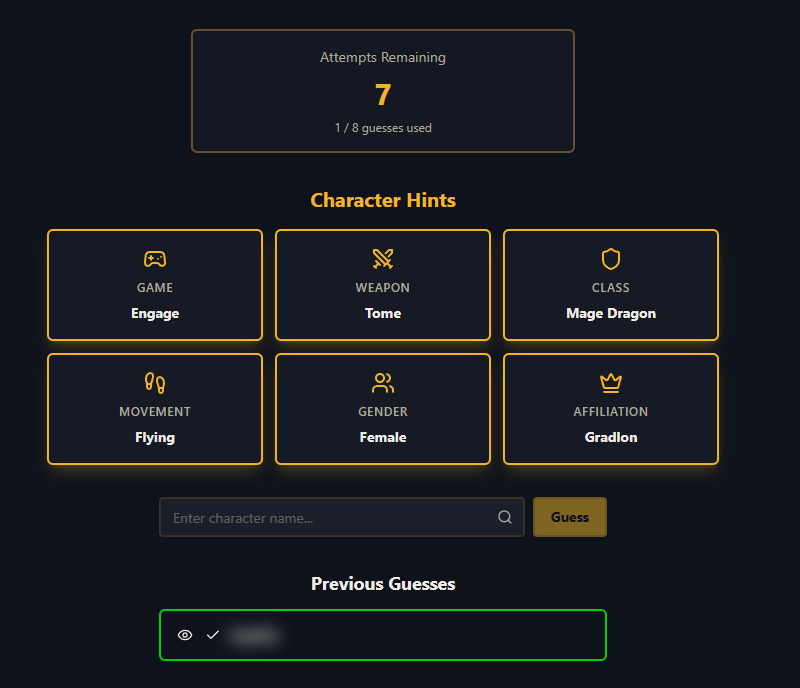
Task: Toggle the eye icon to reveal guess
Action: click(184, 635)
